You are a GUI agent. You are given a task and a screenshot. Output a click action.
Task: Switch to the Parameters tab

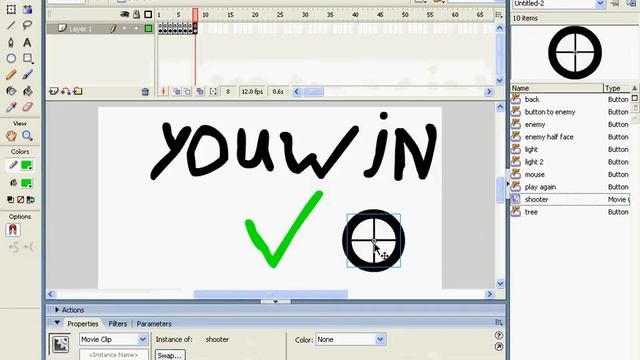coord(154,324)
